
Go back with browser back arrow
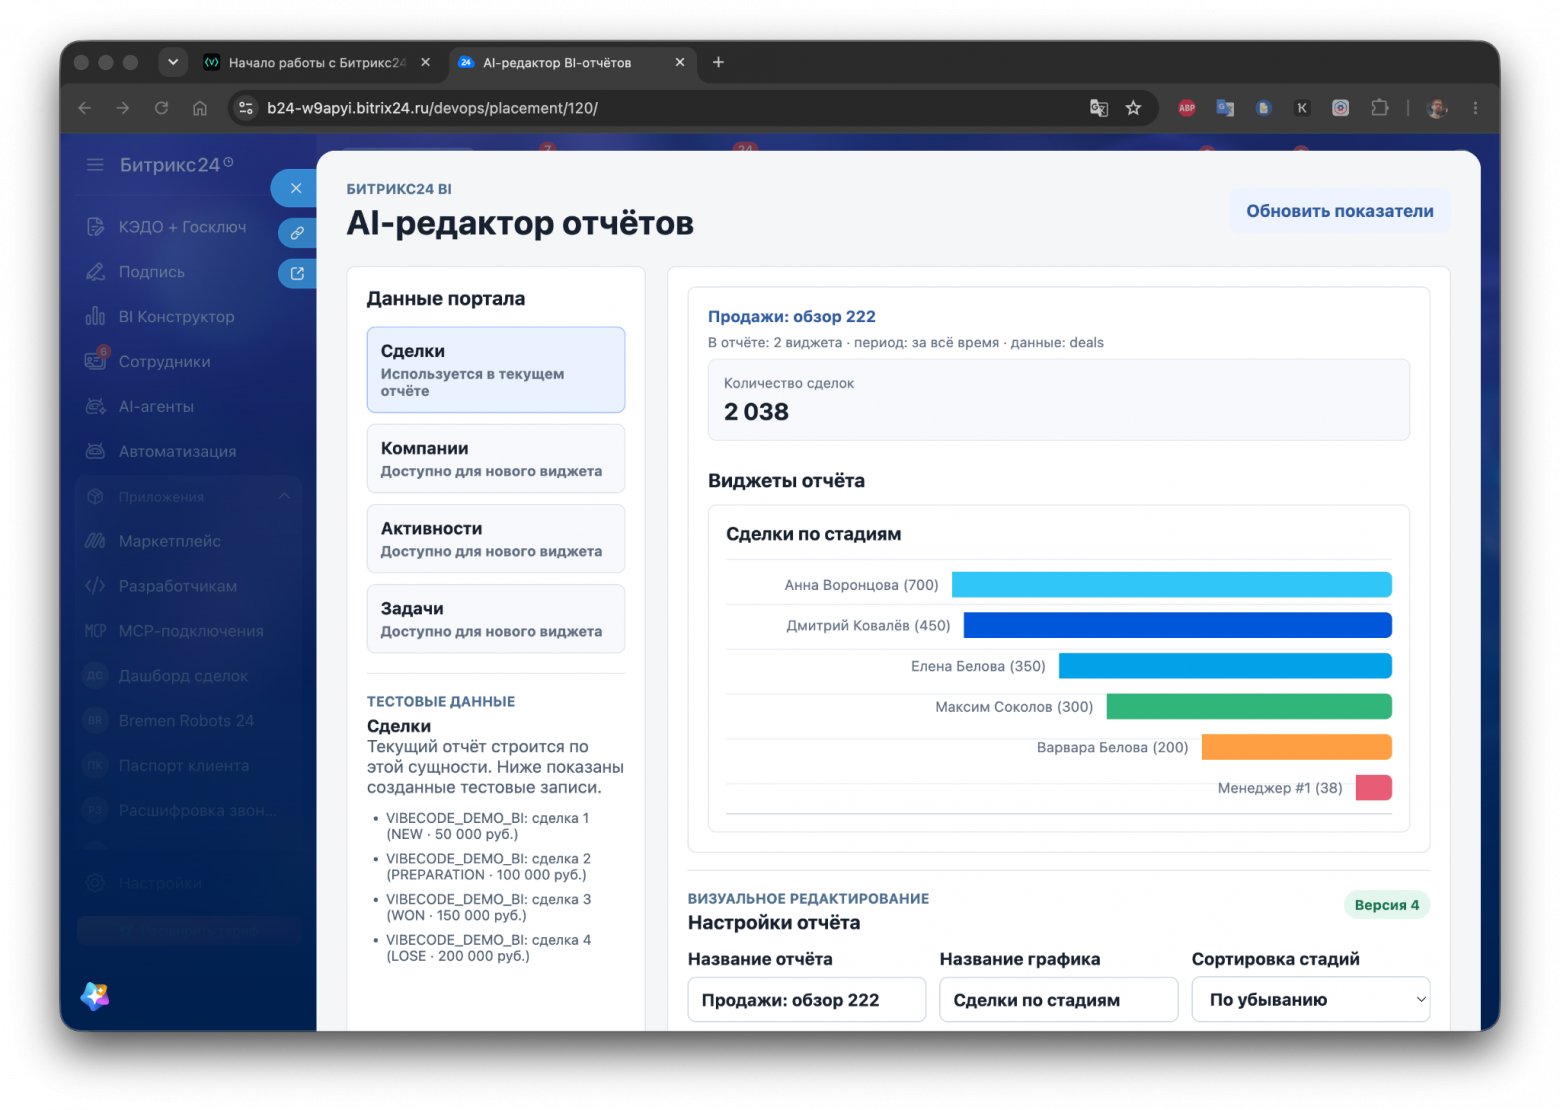click(x=85, y=108)
